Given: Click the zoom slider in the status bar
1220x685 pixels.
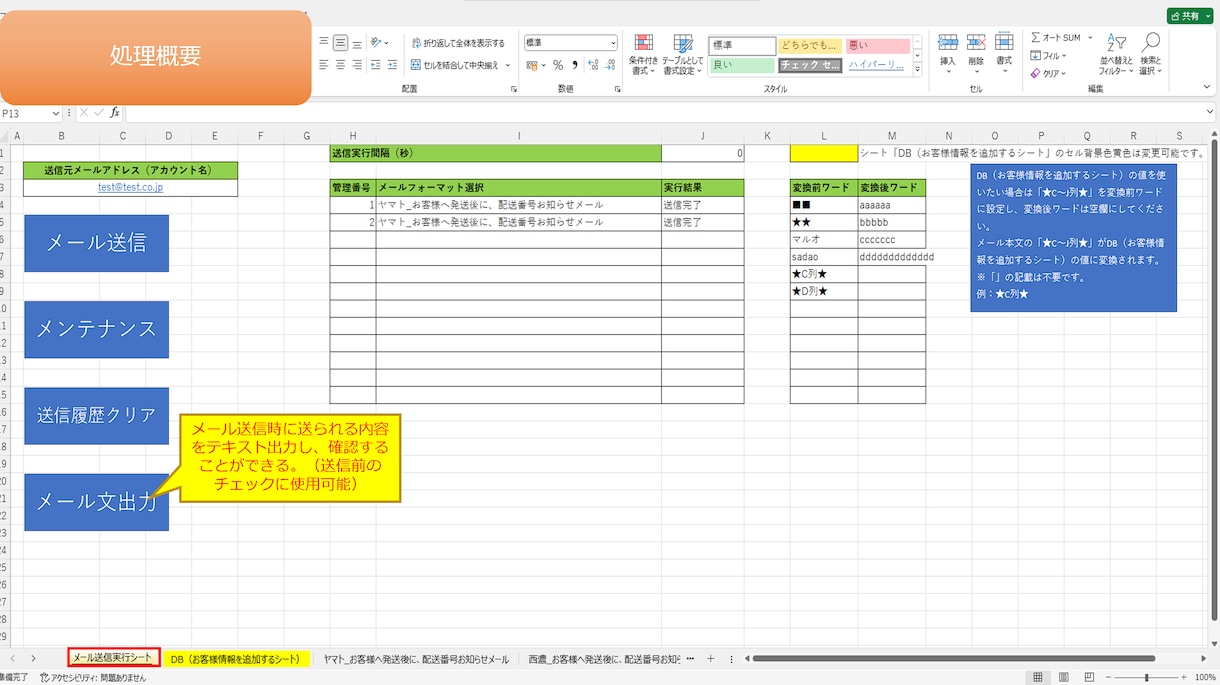Looking at the screenshot, I should (x=1146, y=677).
